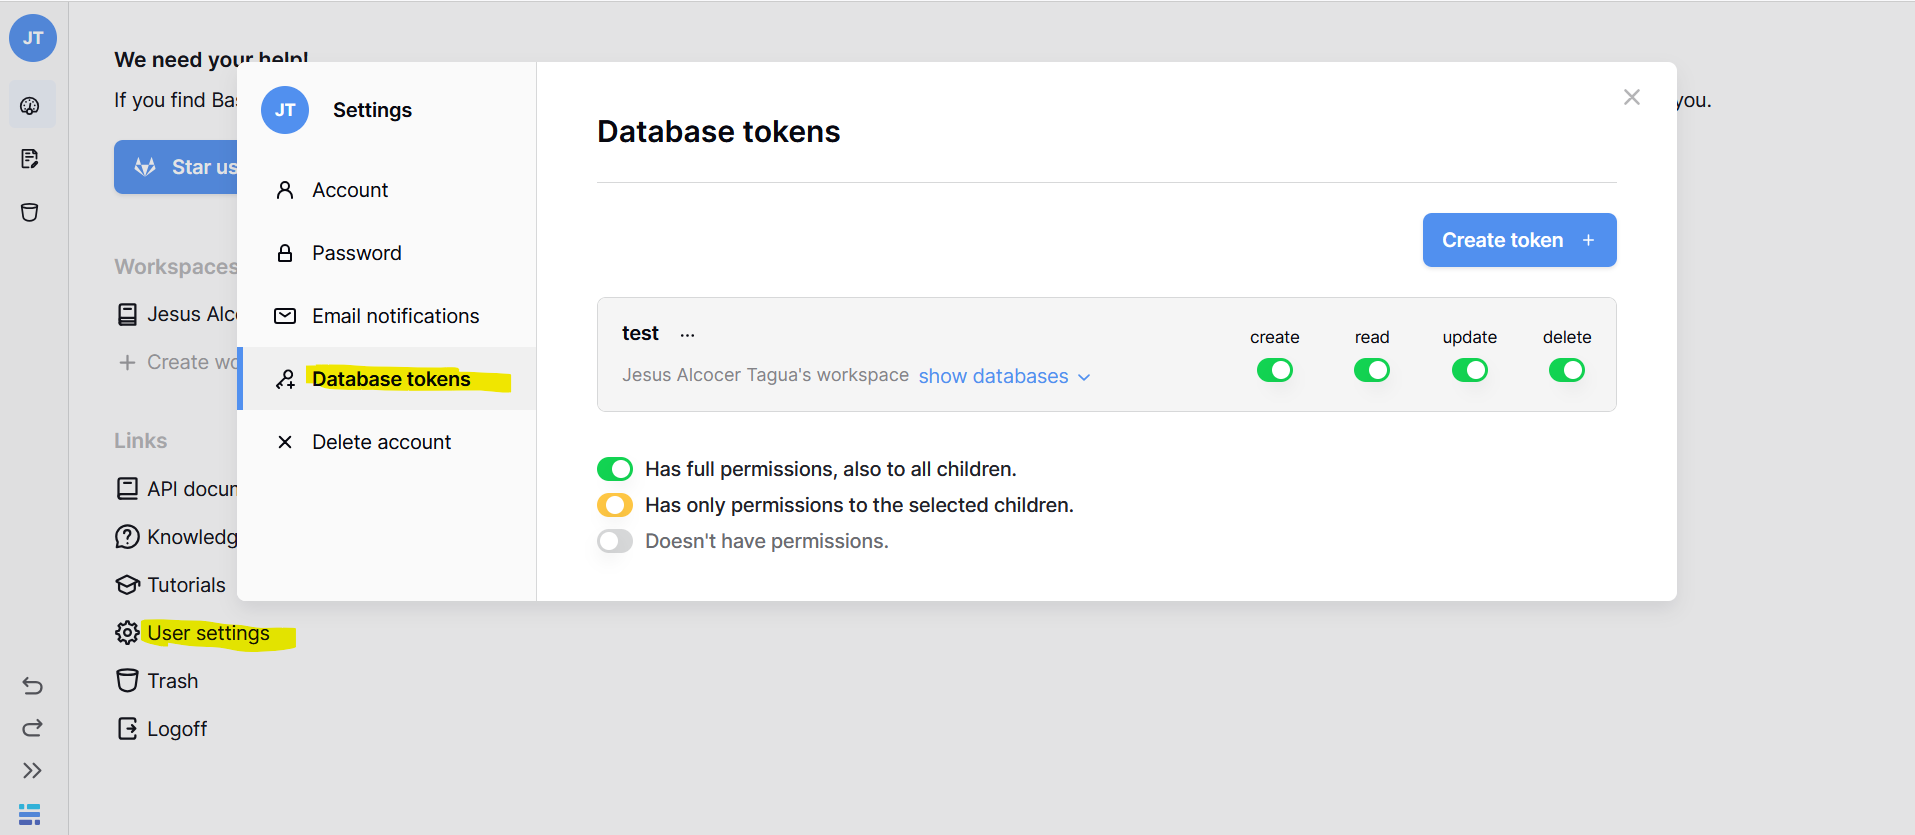Screen dimensions: 1915x835
Task: Switch to Email notifications tab
Action: [x=395, y=316]
